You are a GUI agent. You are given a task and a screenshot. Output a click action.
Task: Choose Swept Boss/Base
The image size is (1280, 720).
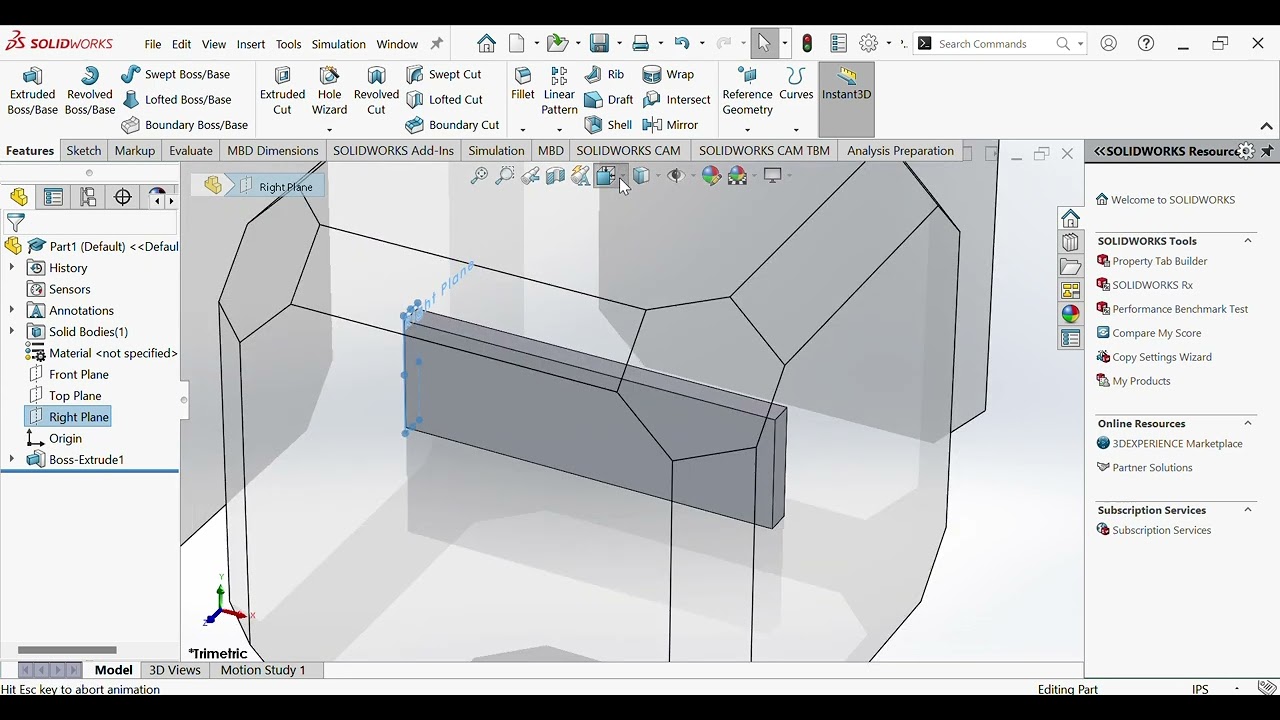(175, 74)
